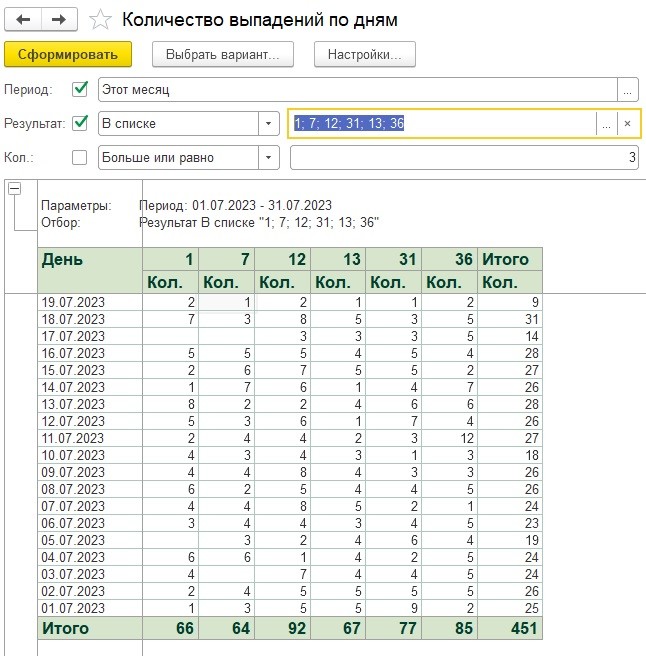Image resolution: width=646 pixels, height=656 pixels.
Task: Select date cell 19.07.2023
Action: 90,302
